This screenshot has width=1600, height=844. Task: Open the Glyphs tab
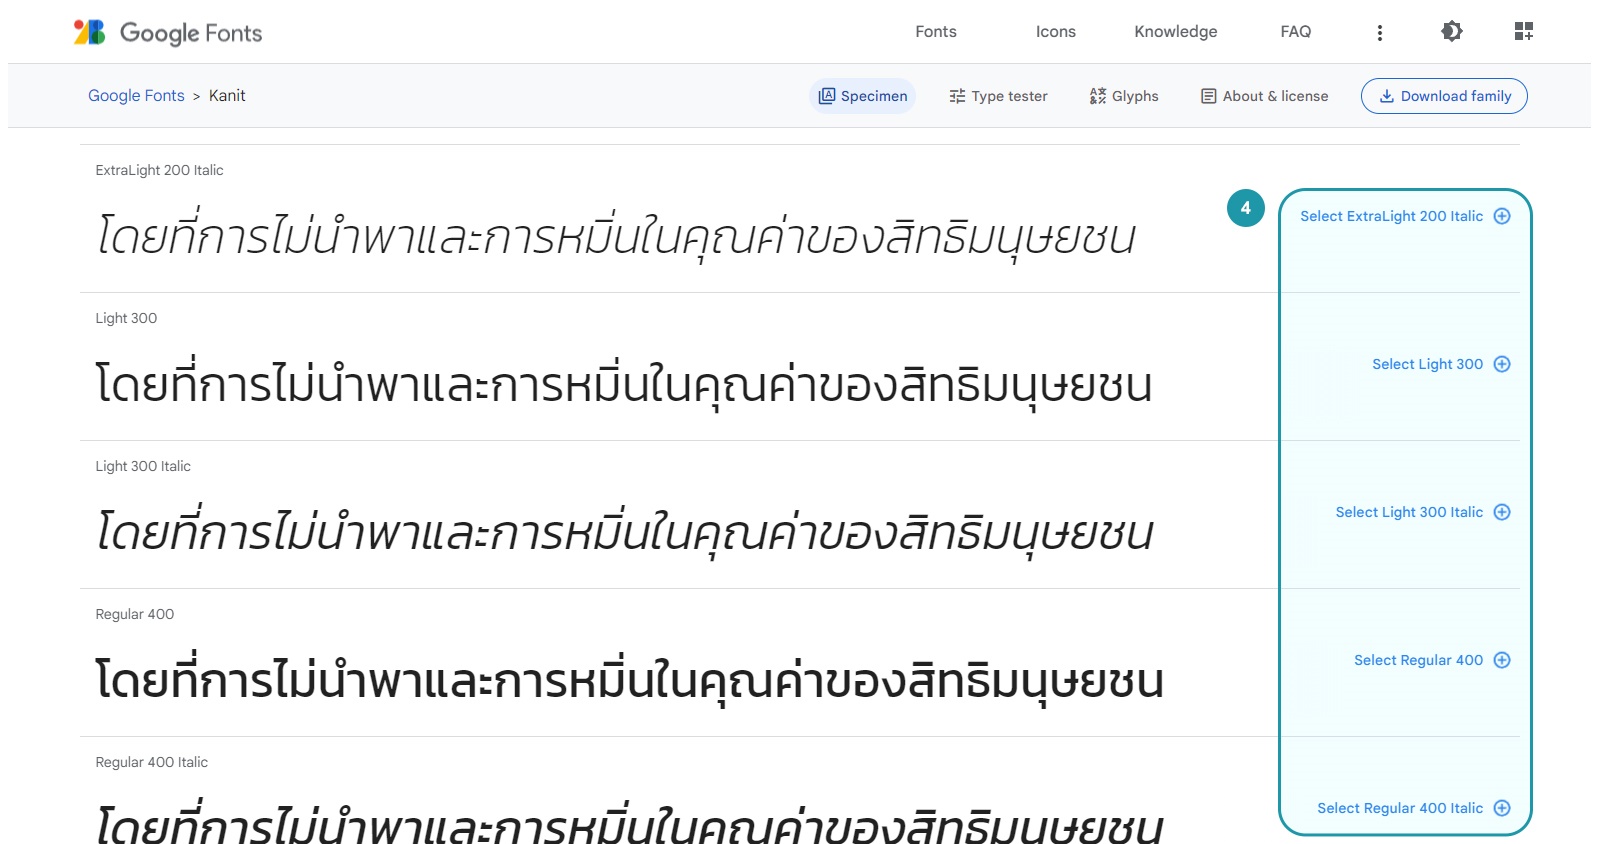coord(1124,96)
